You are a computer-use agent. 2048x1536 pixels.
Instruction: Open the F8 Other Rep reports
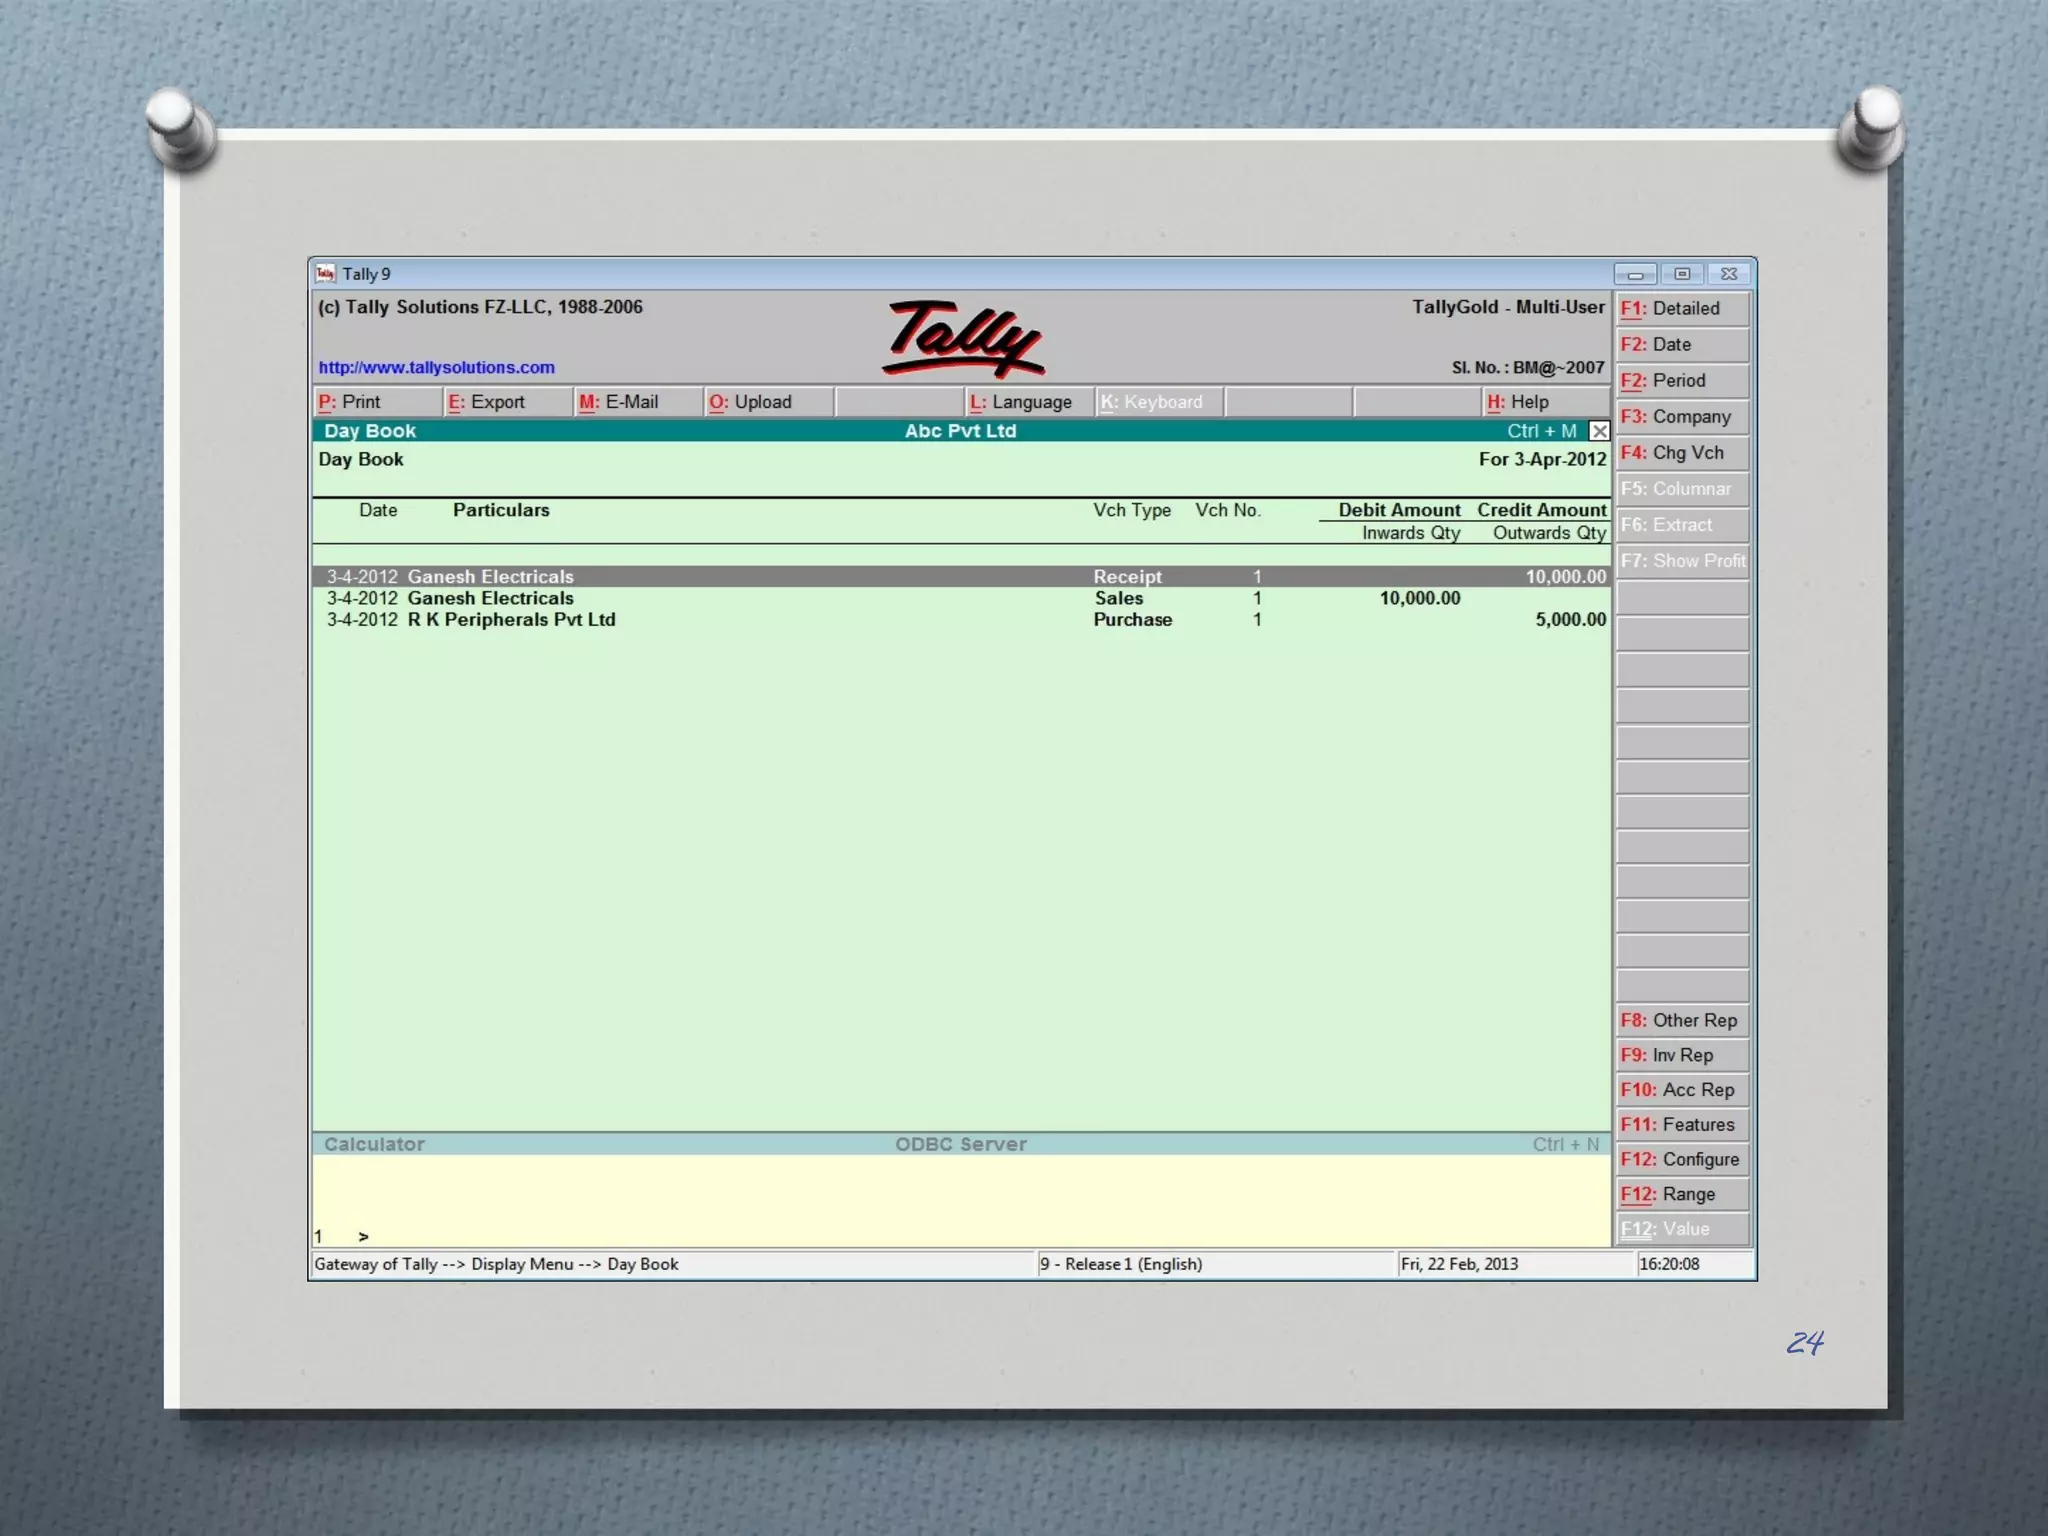click(1682, 1021)
